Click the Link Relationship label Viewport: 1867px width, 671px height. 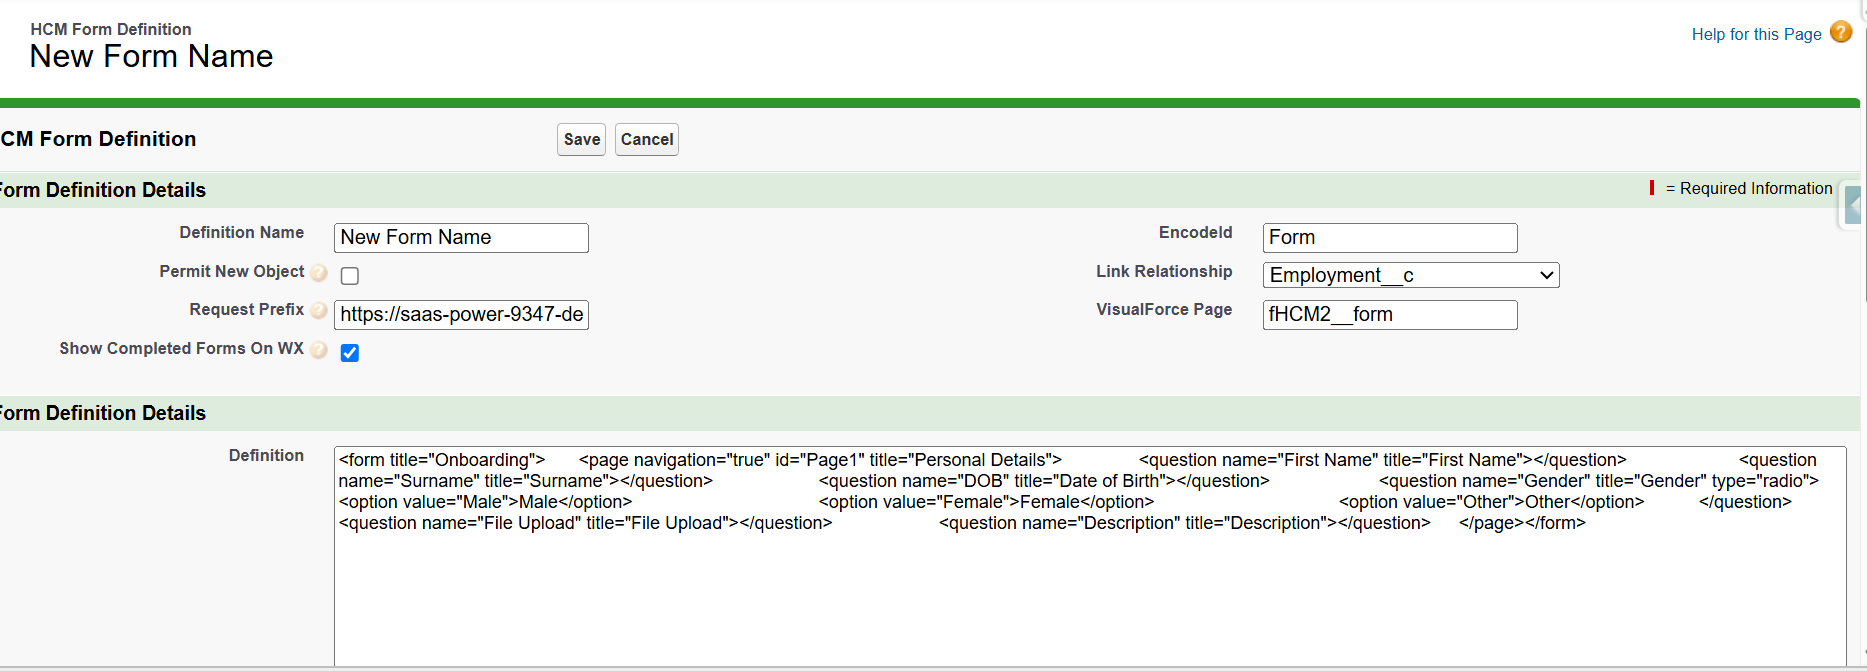[1164, 271]
